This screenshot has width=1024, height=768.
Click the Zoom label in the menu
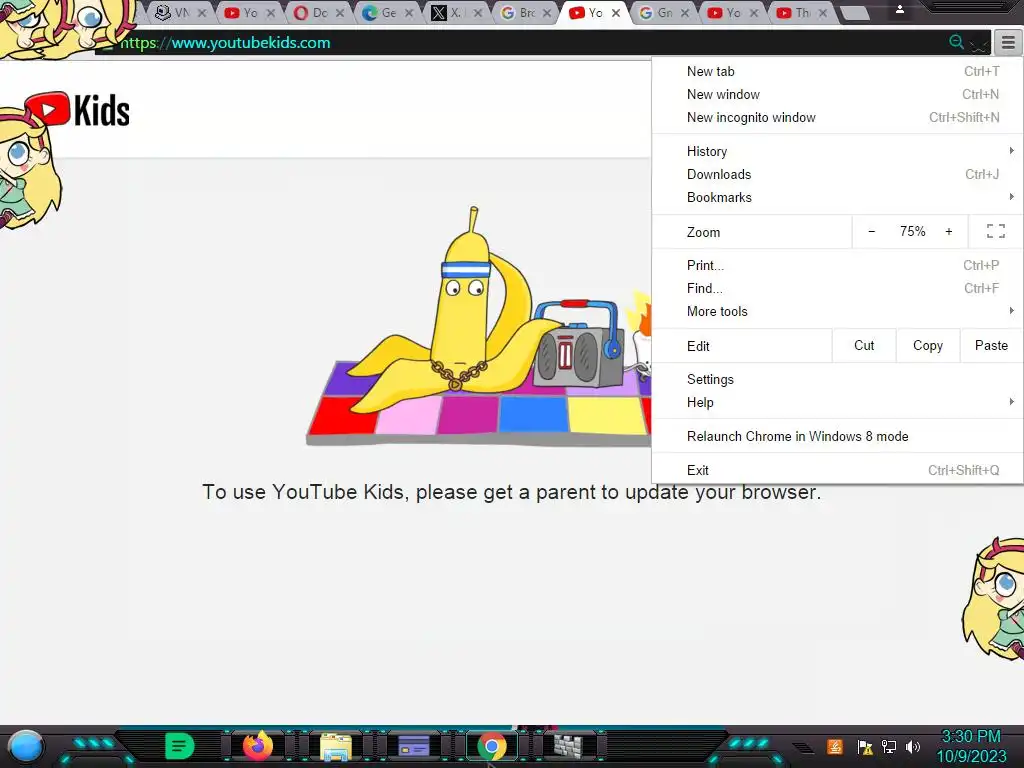(x=703, y=232)
